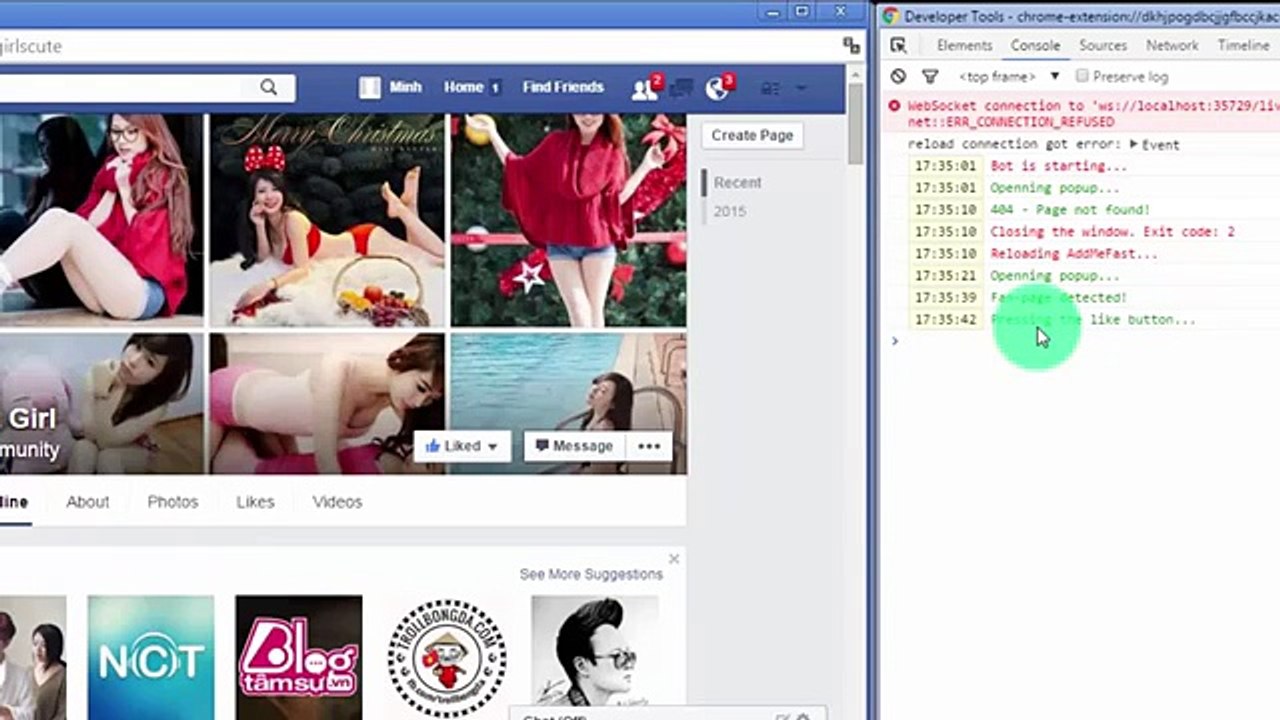Open the privacy shortcuts lock icon

(770, 88)
